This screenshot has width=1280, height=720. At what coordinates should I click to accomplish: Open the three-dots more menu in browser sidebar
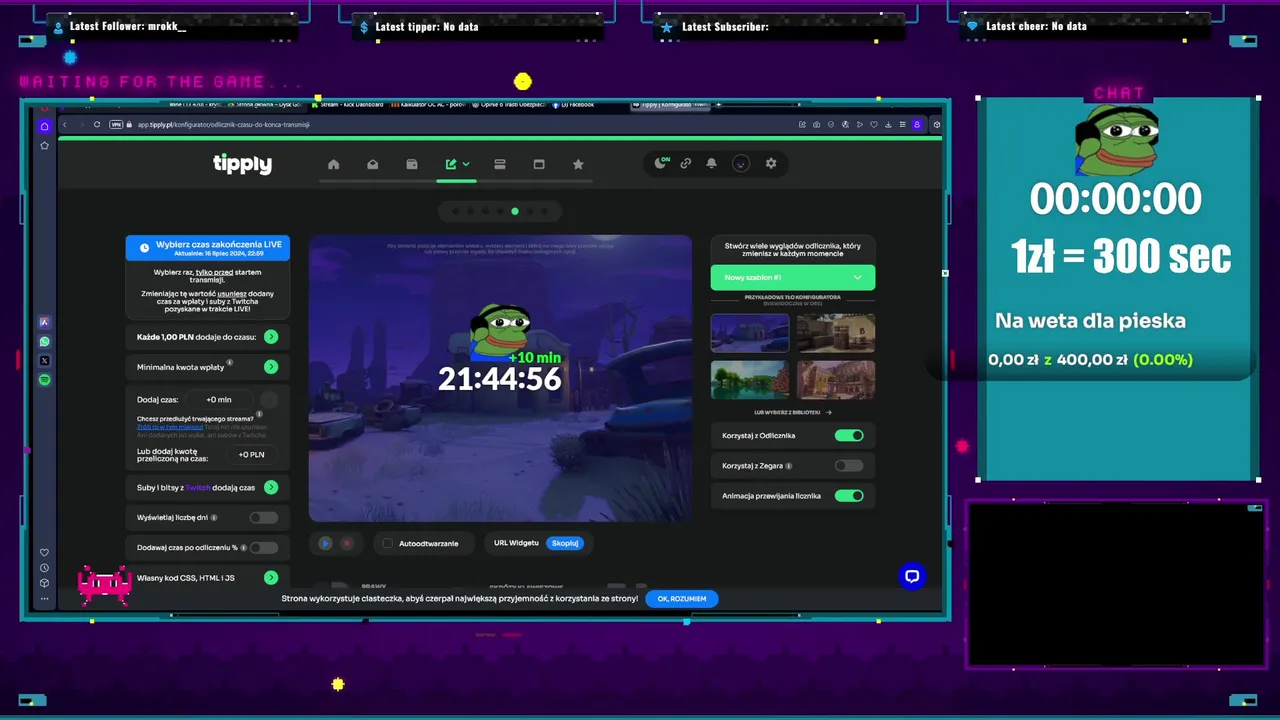tap(44, 598)
